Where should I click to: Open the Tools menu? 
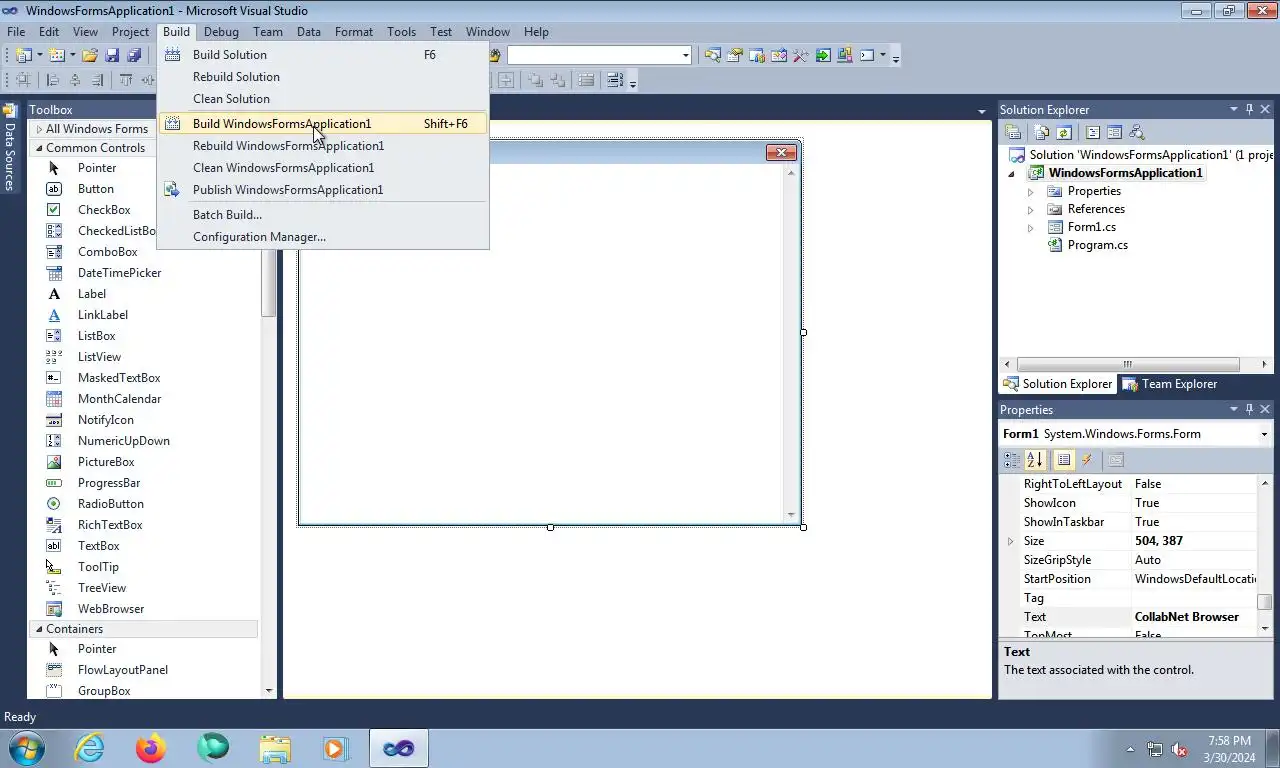(401, 32)
